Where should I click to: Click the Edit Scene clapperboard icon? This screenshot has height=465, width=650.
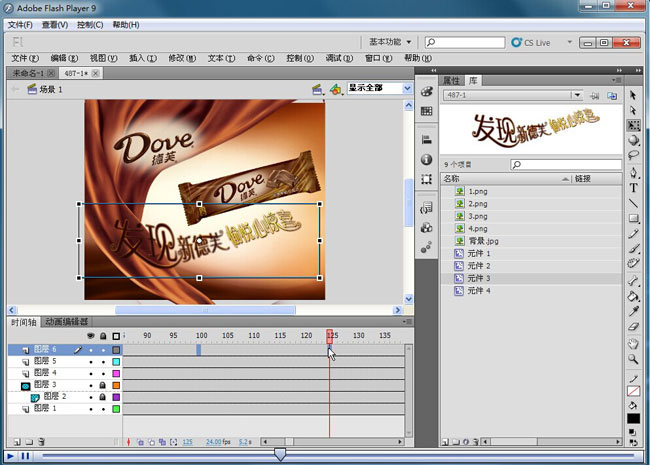318,89
